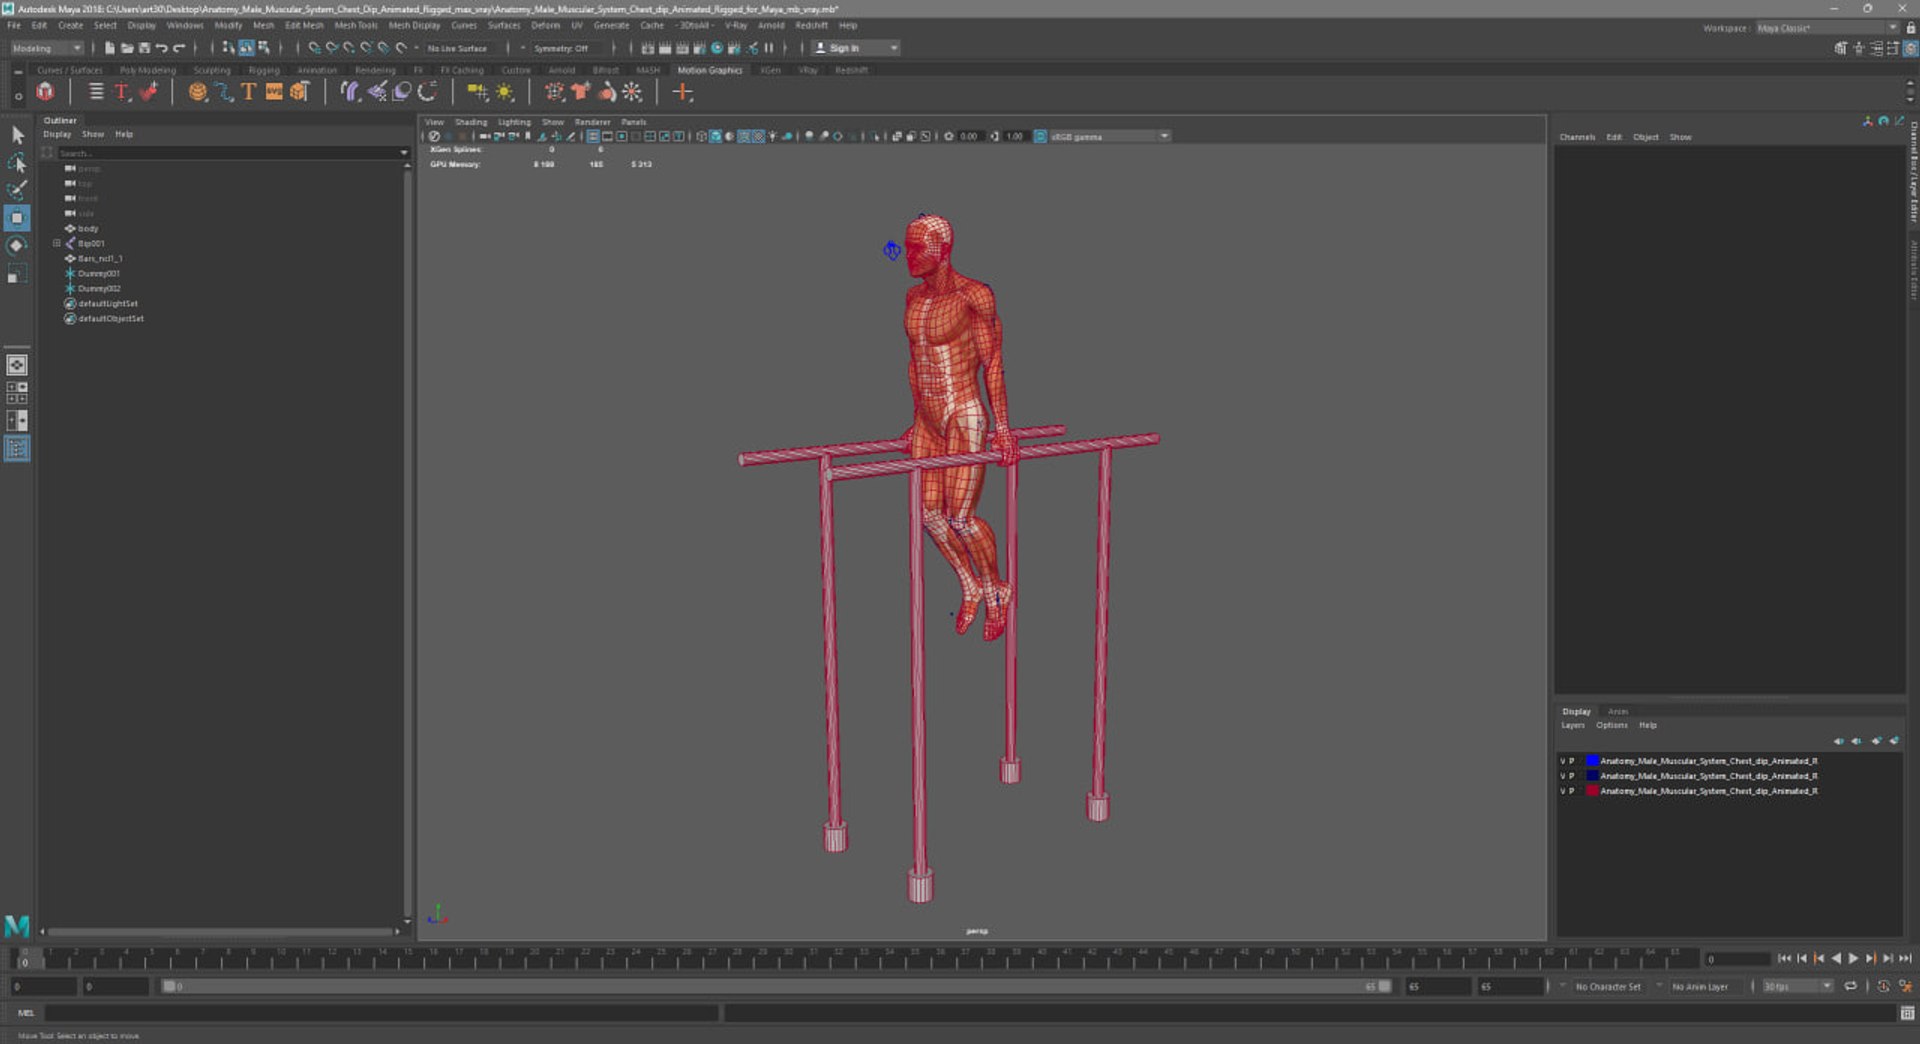The image size is (1920, 1044).
Task: Click the orange 'T' polygon type shelf icon
Action: (248, 92)
